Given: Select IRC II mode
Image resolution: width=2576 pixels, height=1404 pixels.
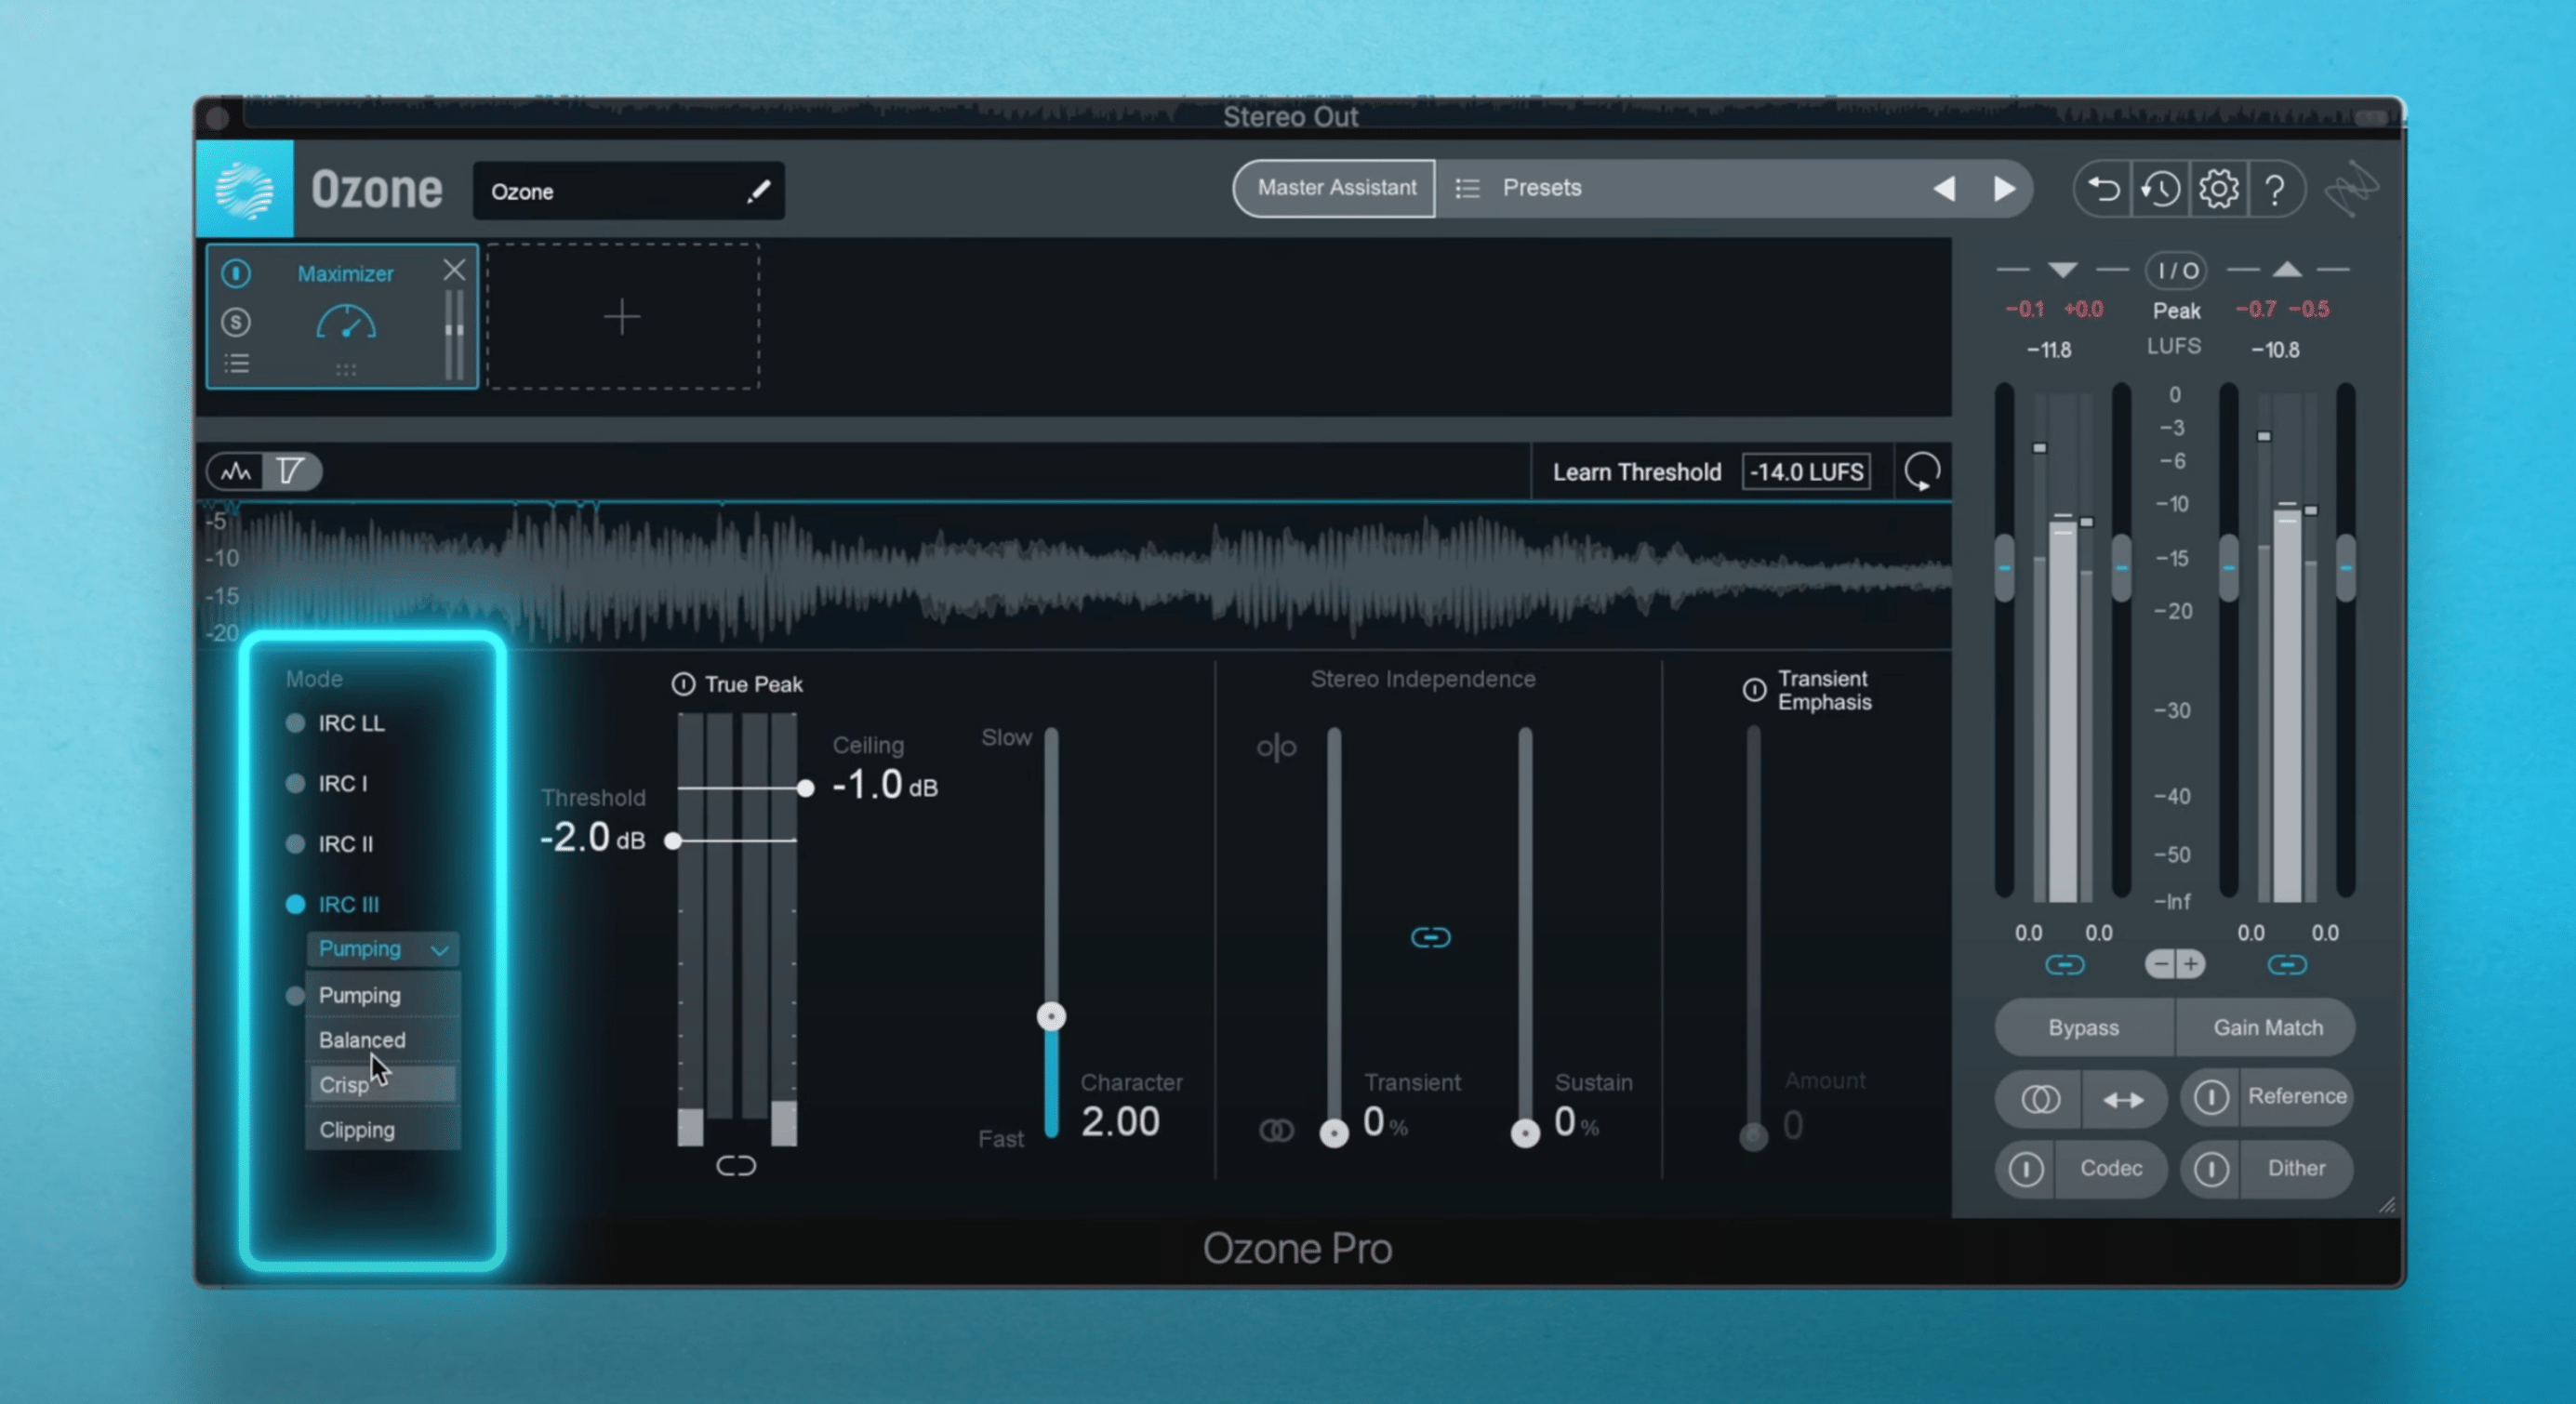Looking at the screenshot, I should (x=330, y=844).
